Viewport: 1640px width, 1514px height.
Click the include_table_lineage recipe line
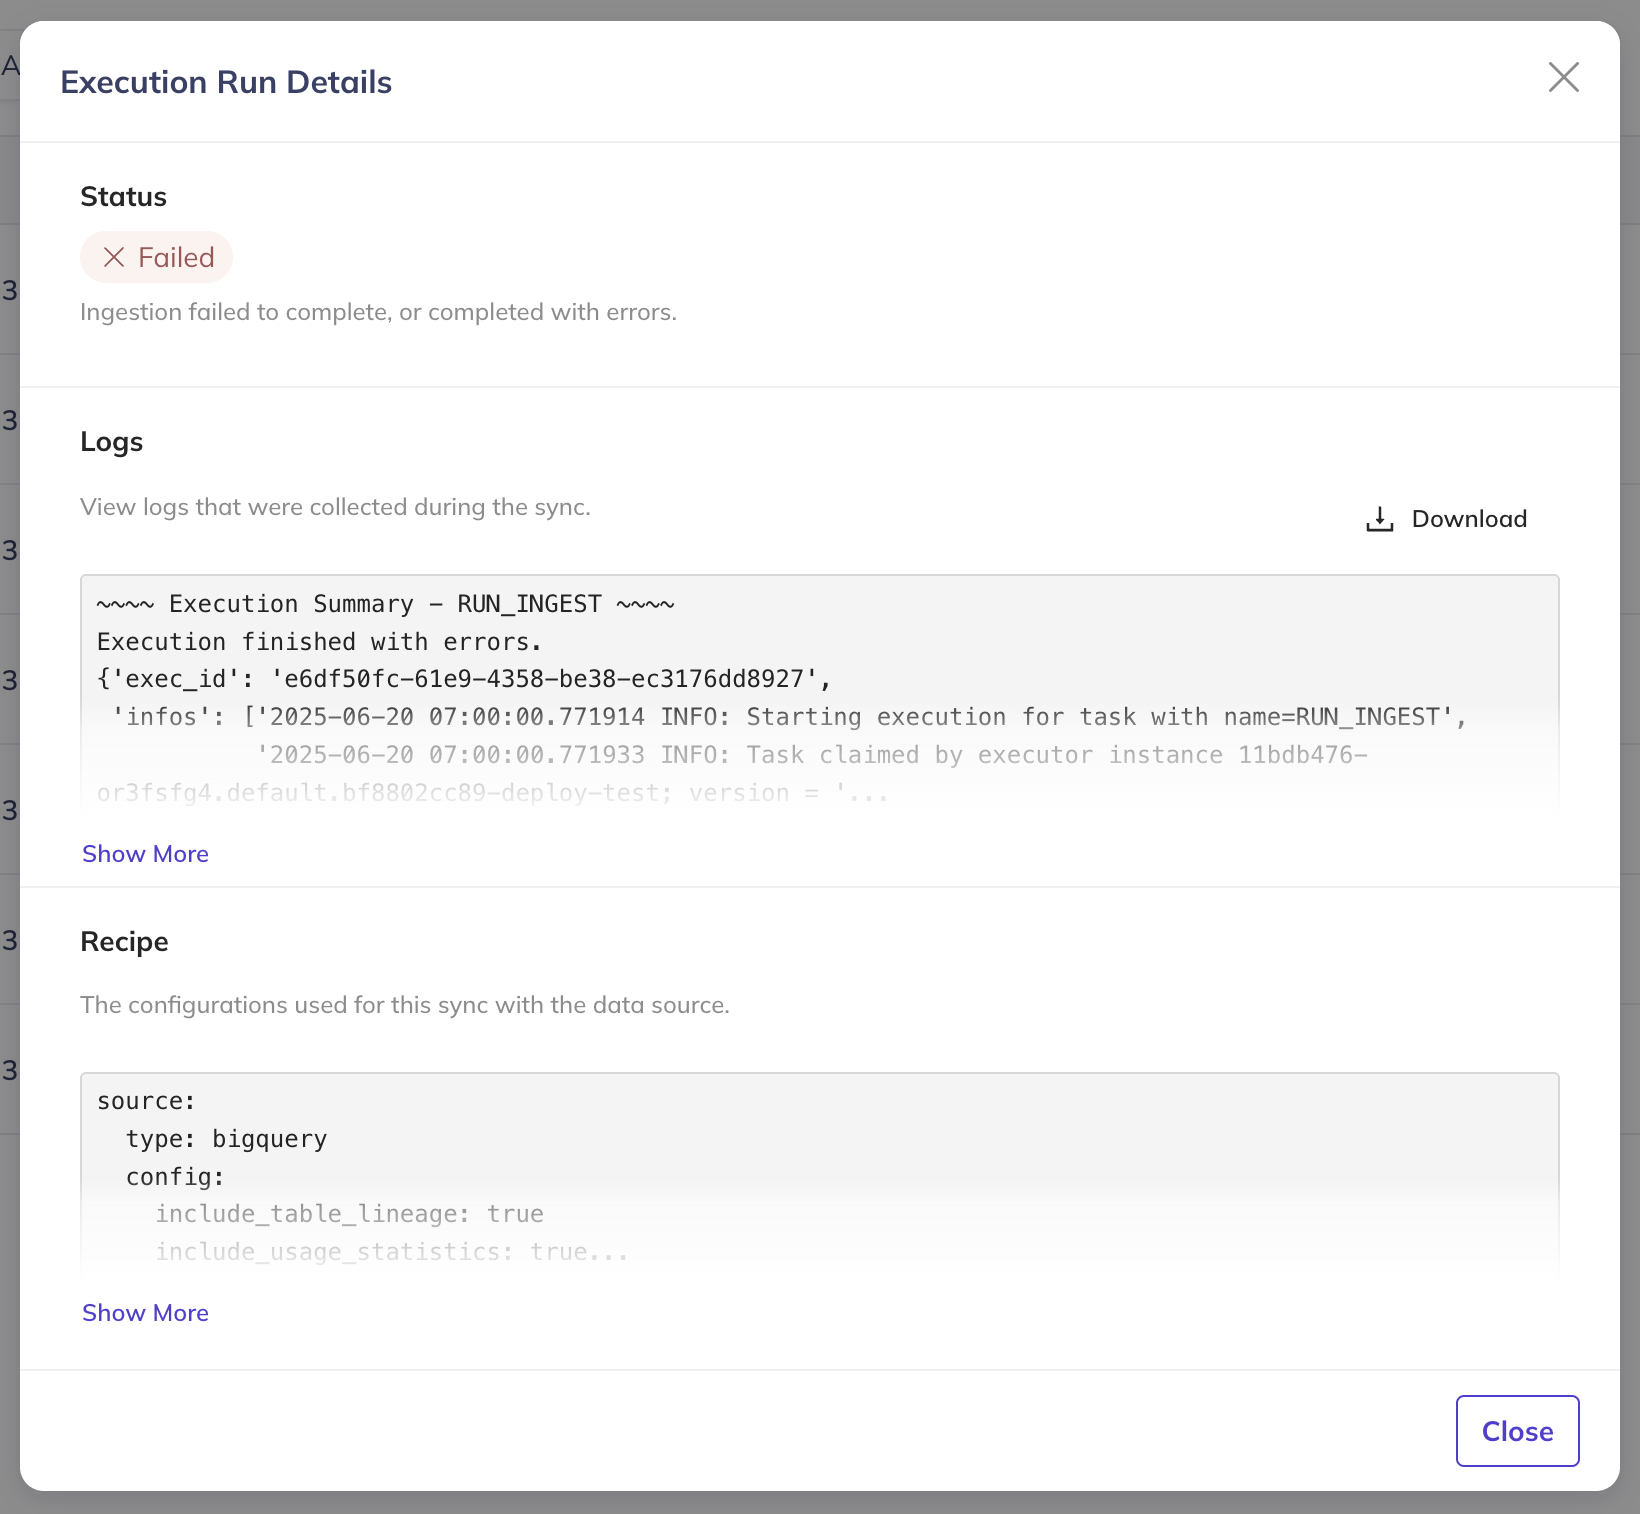(349, 1214)
